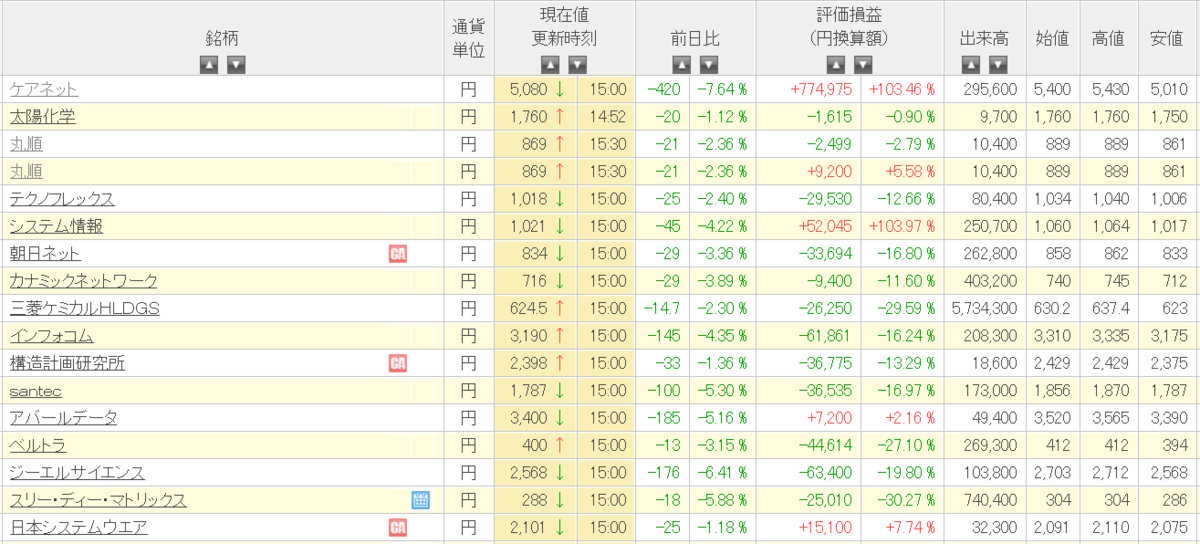Image resolution: width=1200 pixels, height=544 pixels.
Task: Sort 前日比 column ascending arrow
Action: click(x=681, y=65)
